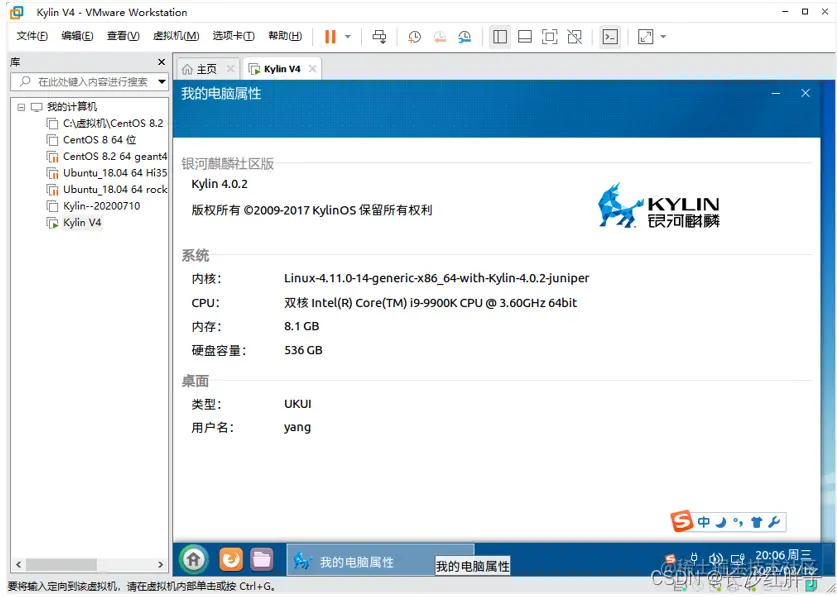The image size is (837, 597).
Task: Toggle the library sidebar view icon
Action: coord(500,37)
